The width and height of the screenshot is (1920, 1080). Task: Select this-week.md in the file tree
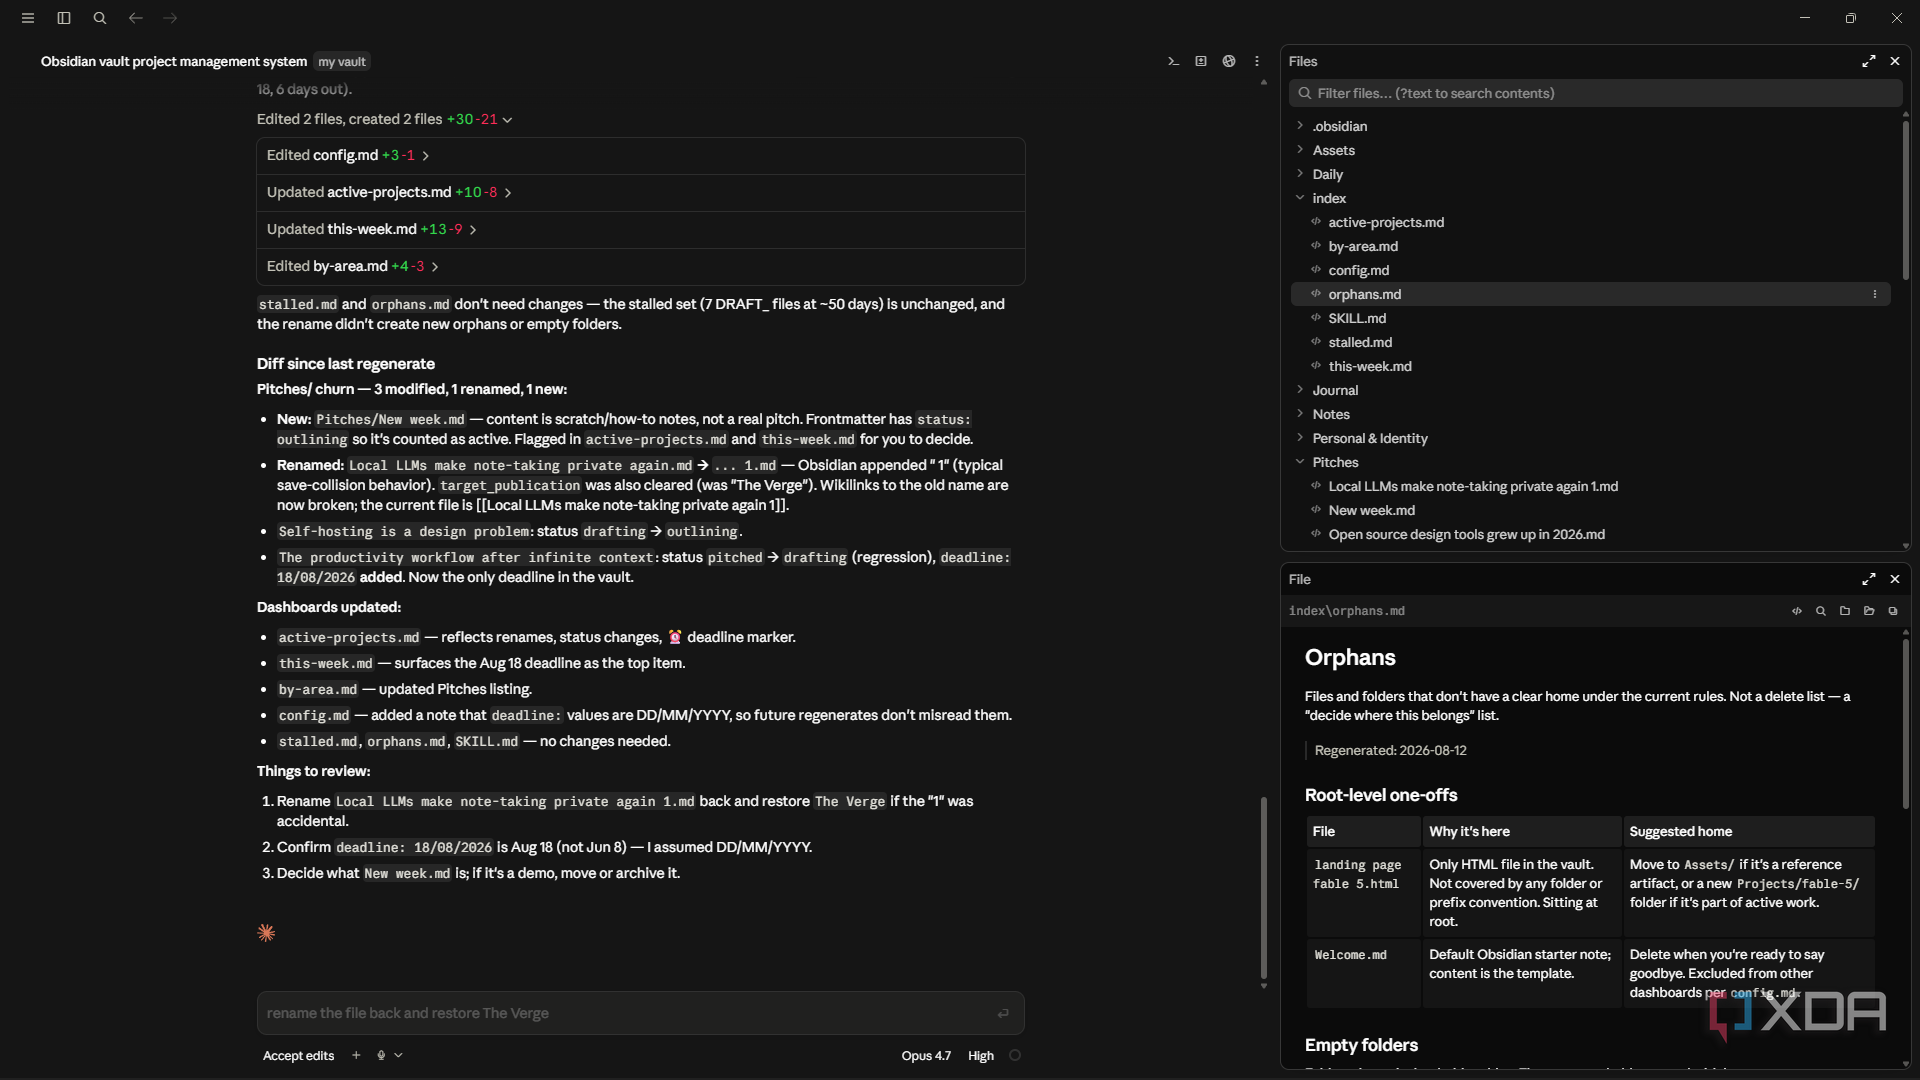tap(1370, 366)
